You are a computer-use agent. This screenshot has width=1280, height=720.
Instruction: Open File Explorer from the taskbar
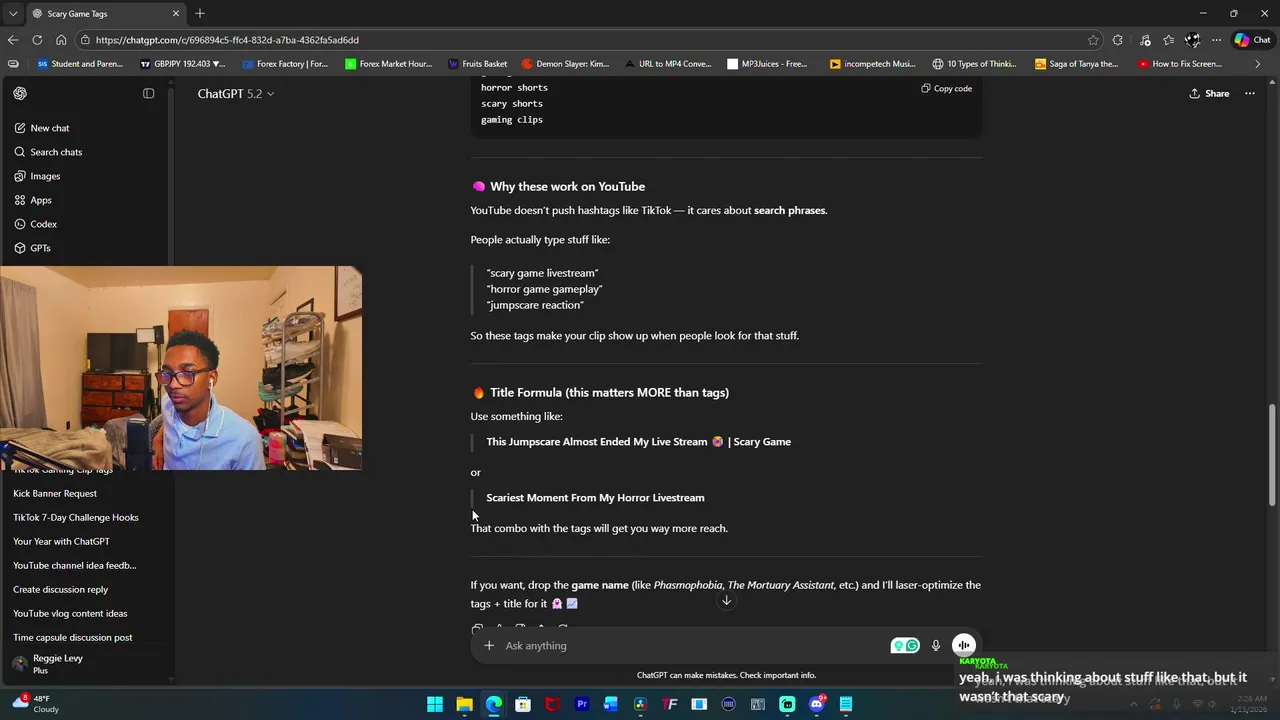[x=464, y=704]
